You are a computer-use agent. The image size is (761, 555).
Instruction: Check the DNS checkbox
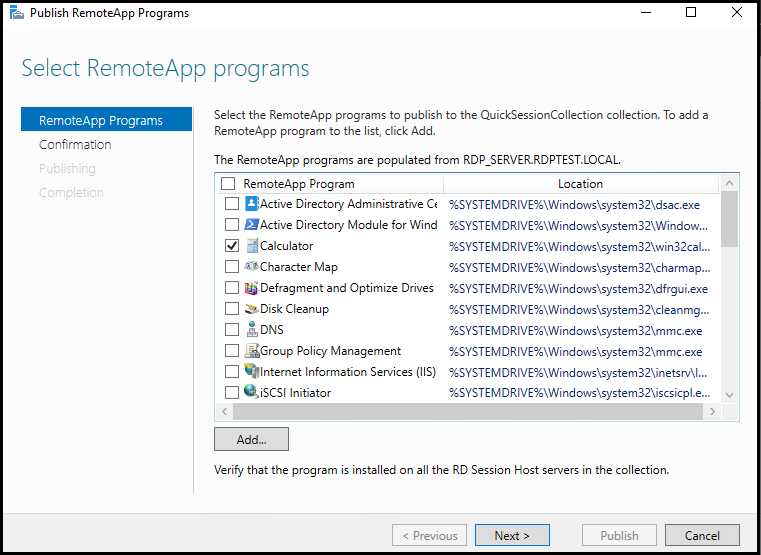click(232, 329)
